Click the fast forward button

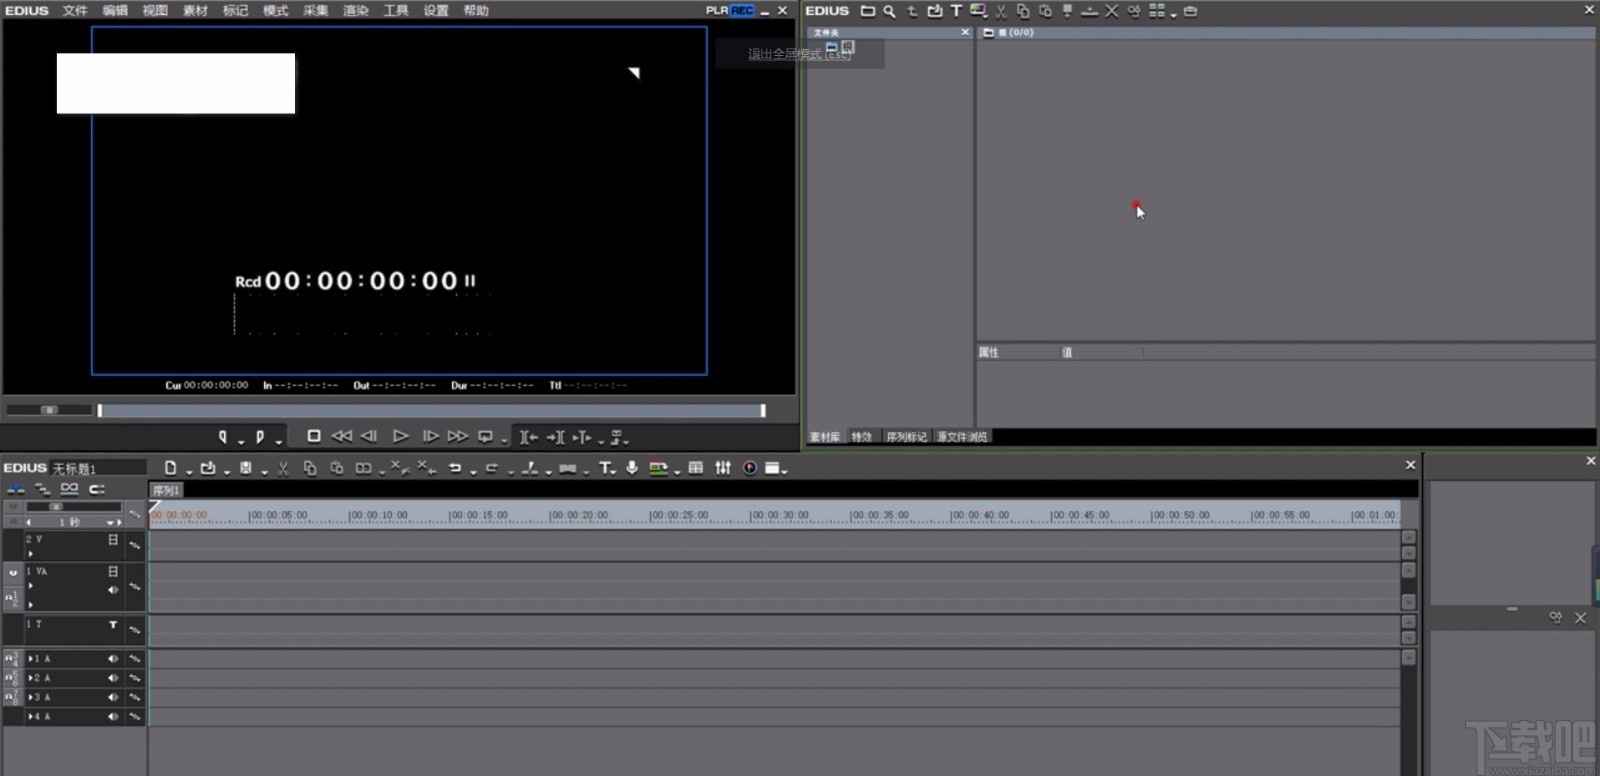457,436
